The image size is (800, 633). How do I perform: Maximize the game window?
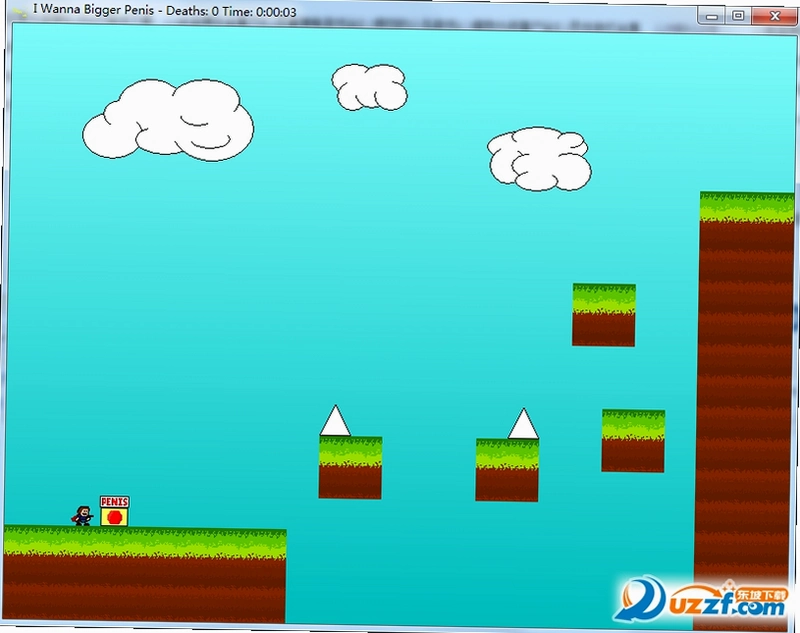(x=738, y=16)
